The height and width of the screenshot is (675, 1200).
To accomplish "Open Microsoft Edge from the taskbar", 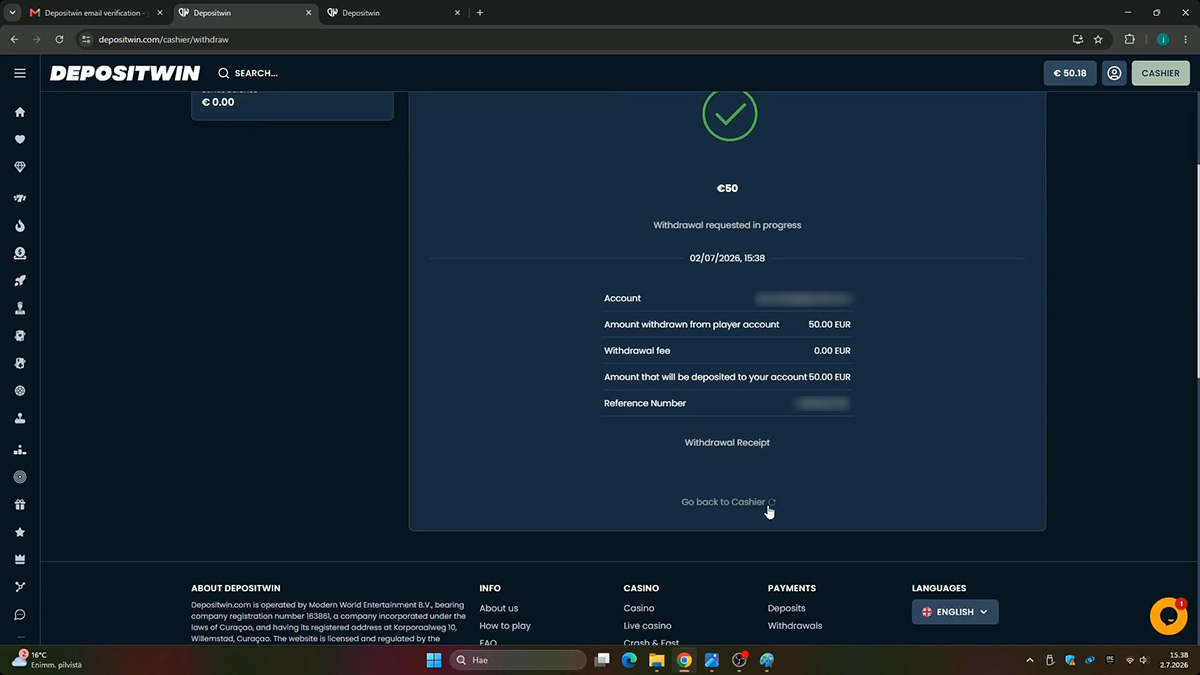I will click(630, 660).
